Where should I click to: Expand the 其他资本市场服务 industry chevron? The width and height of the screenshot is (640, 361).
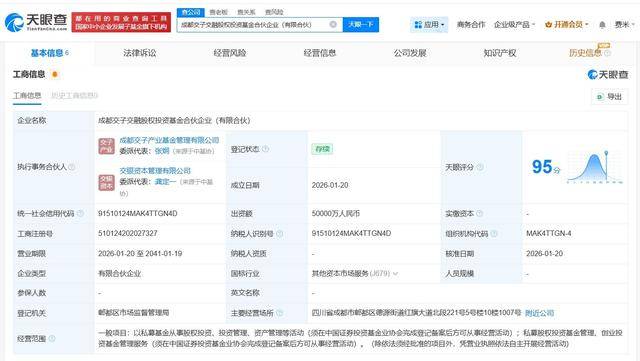[395, 274]
